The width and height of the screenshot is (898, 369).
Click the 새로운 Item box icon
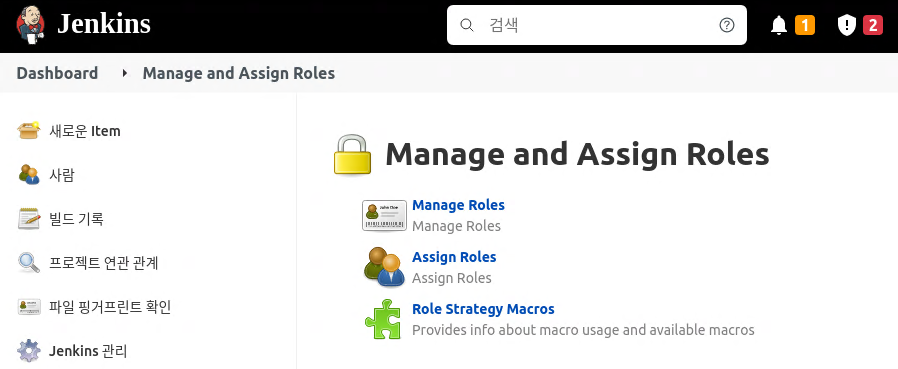click(x=29, y=131)
